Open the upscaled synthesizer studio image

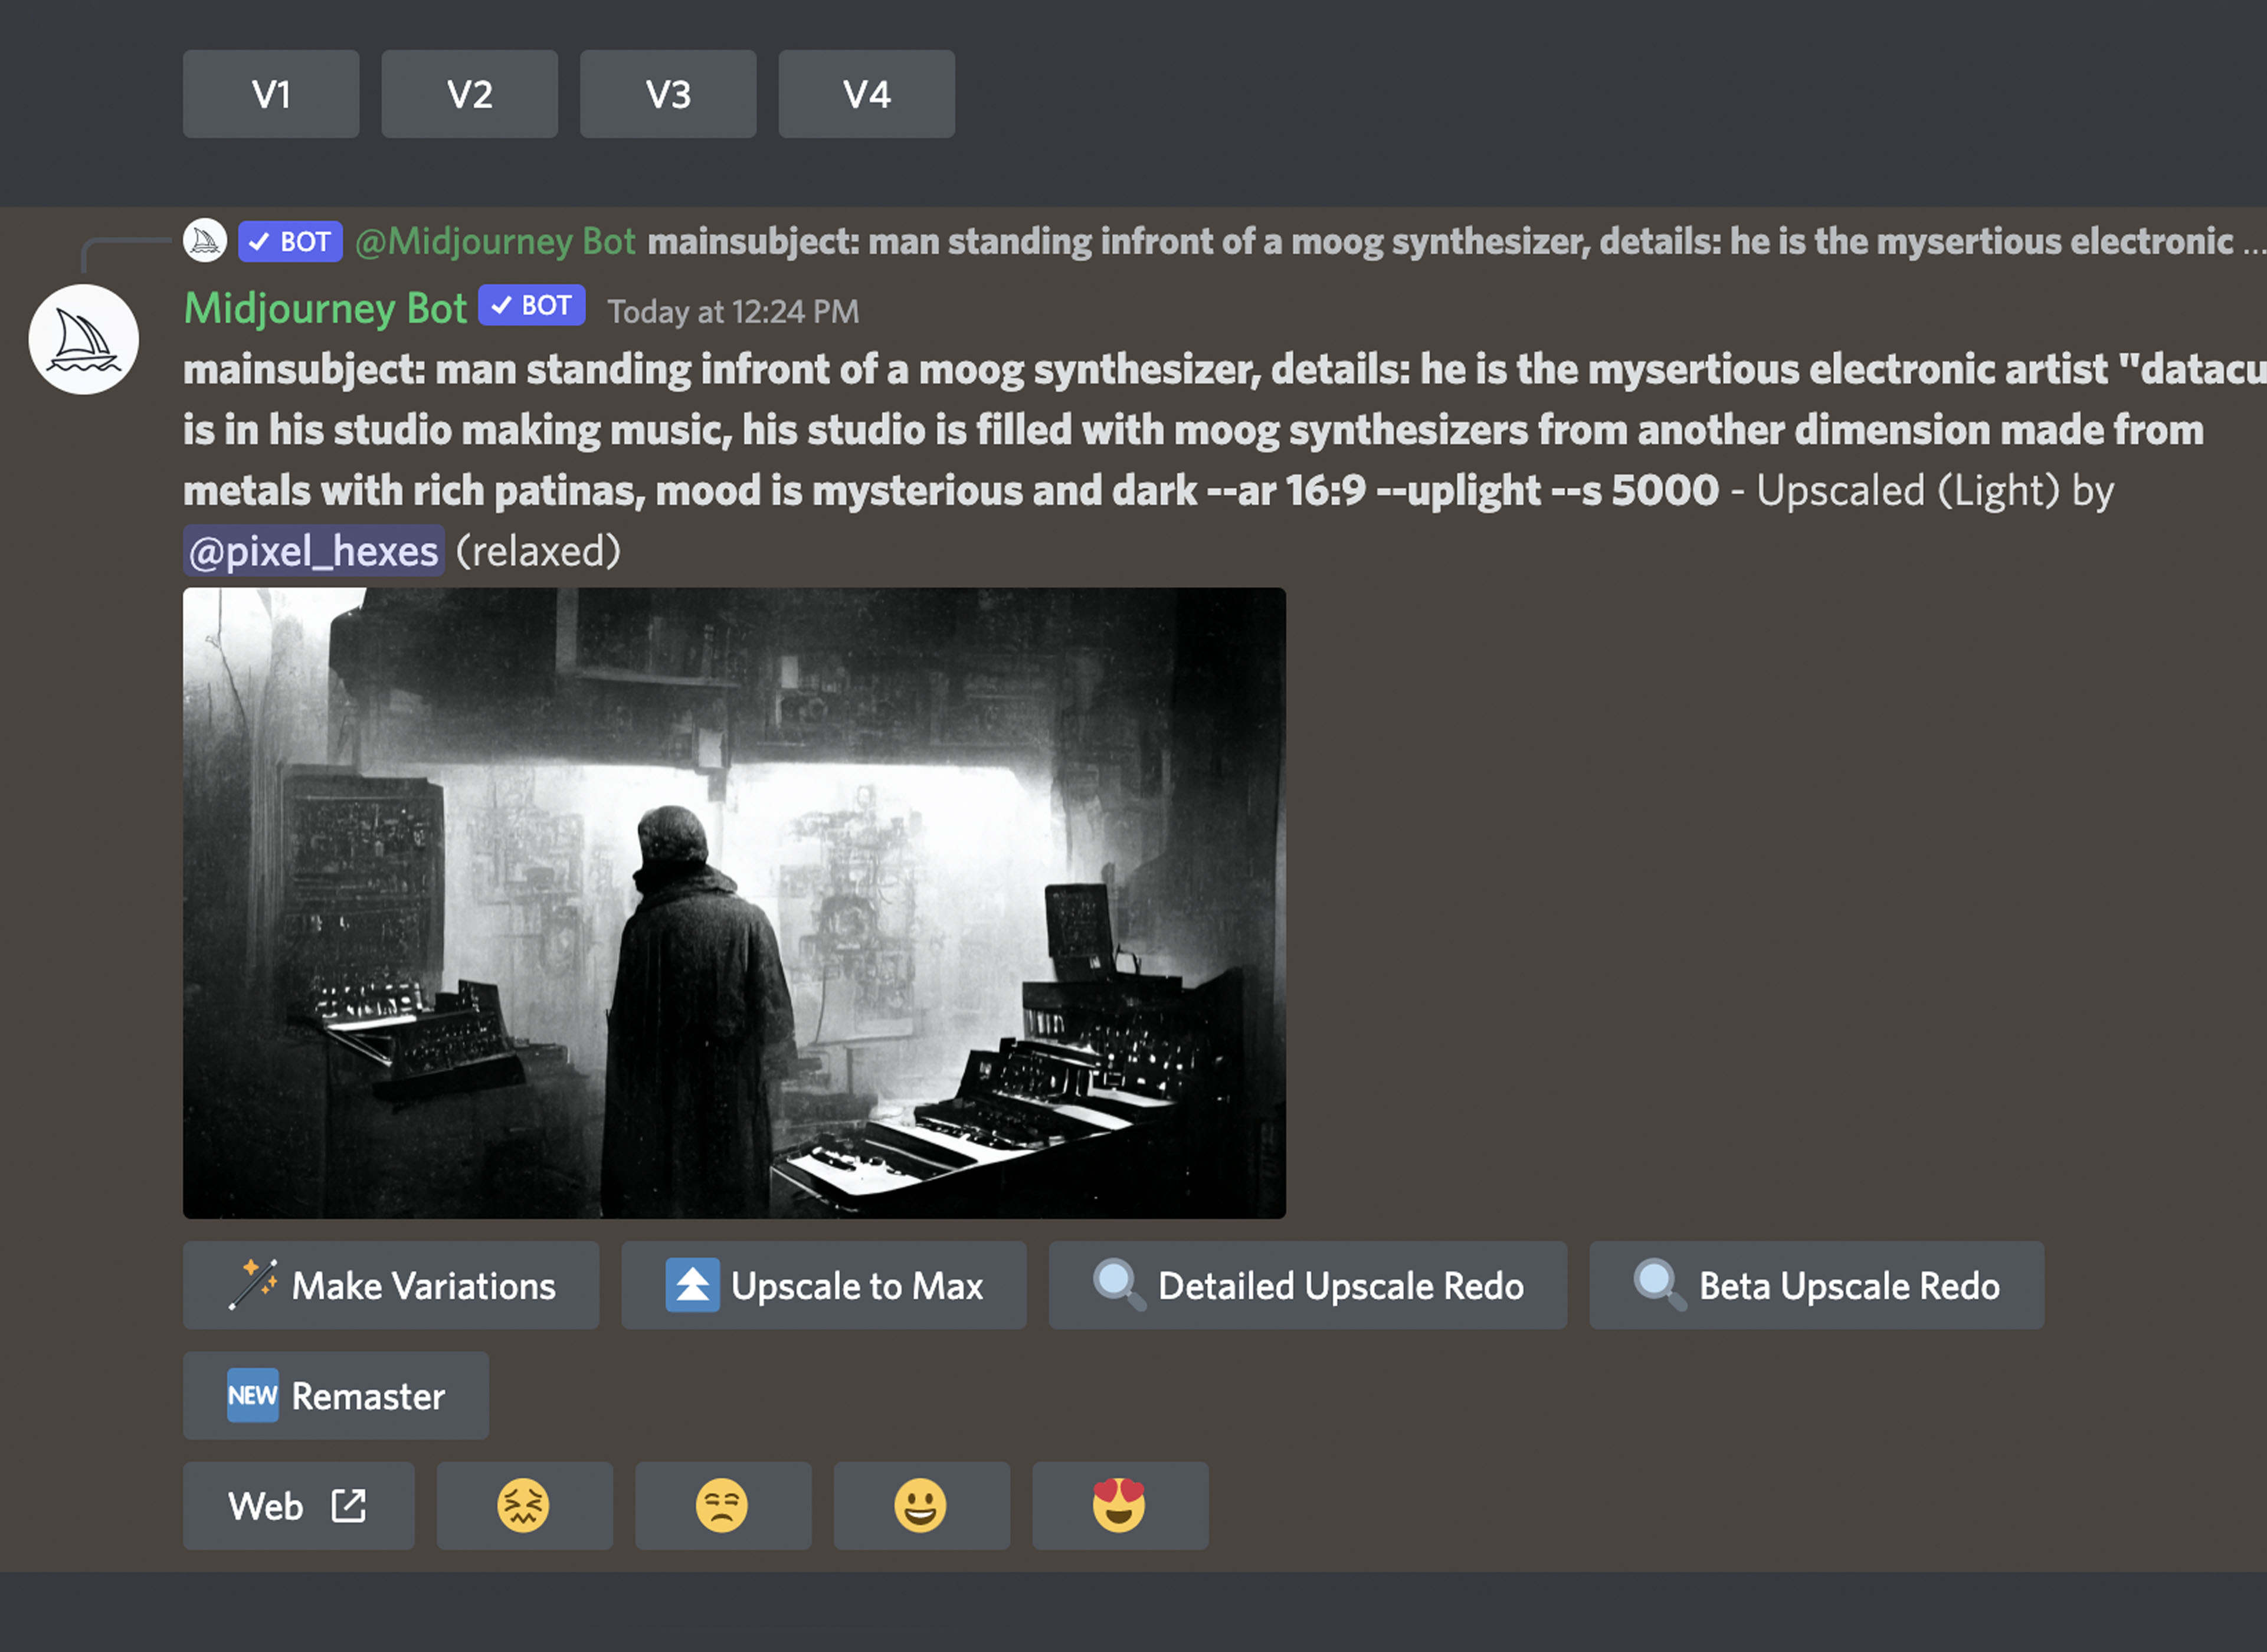733,902
